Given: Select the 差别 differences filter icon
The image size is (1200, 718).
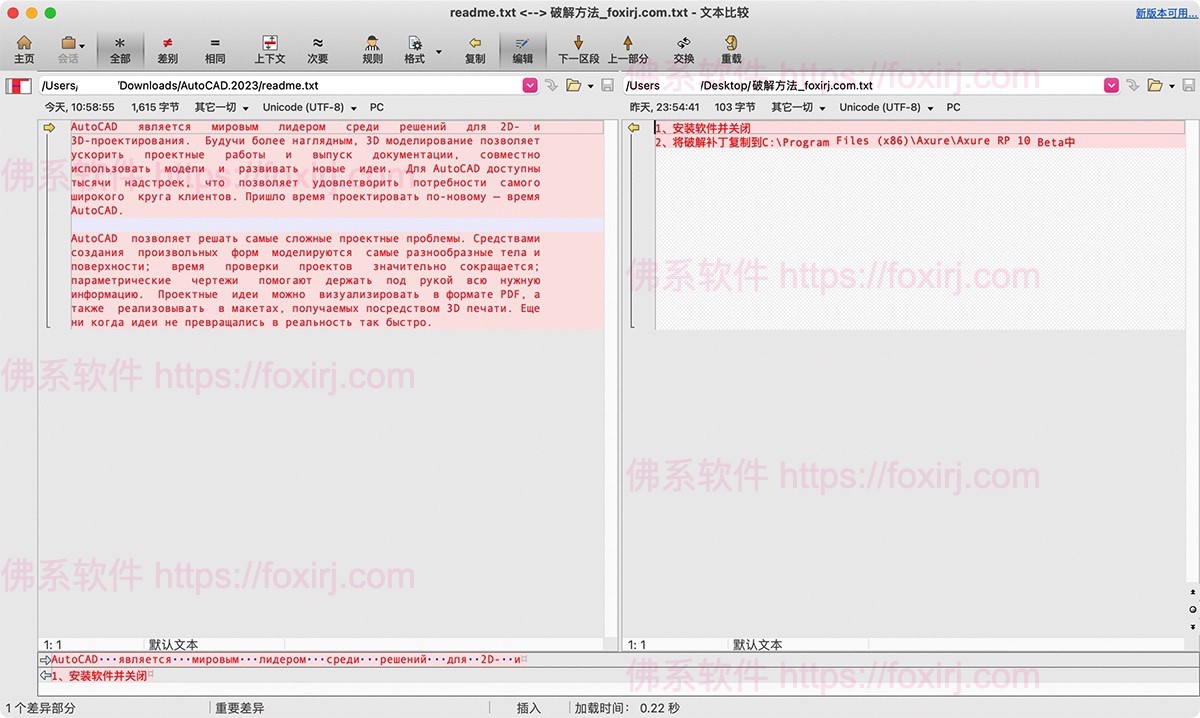Looking at the screenshot, I should pyautogui.click(x=166, y=47).
